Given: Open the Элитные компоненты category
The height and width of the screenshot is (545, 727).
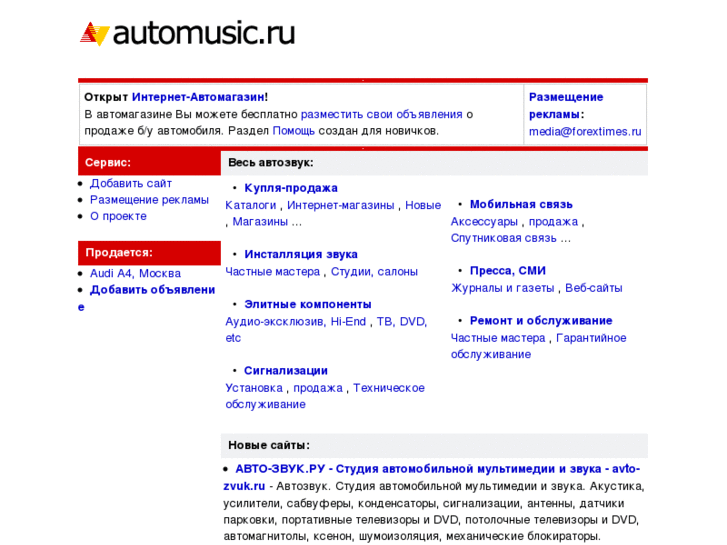Looking at the screenshot, I should (x=308, y=304).
